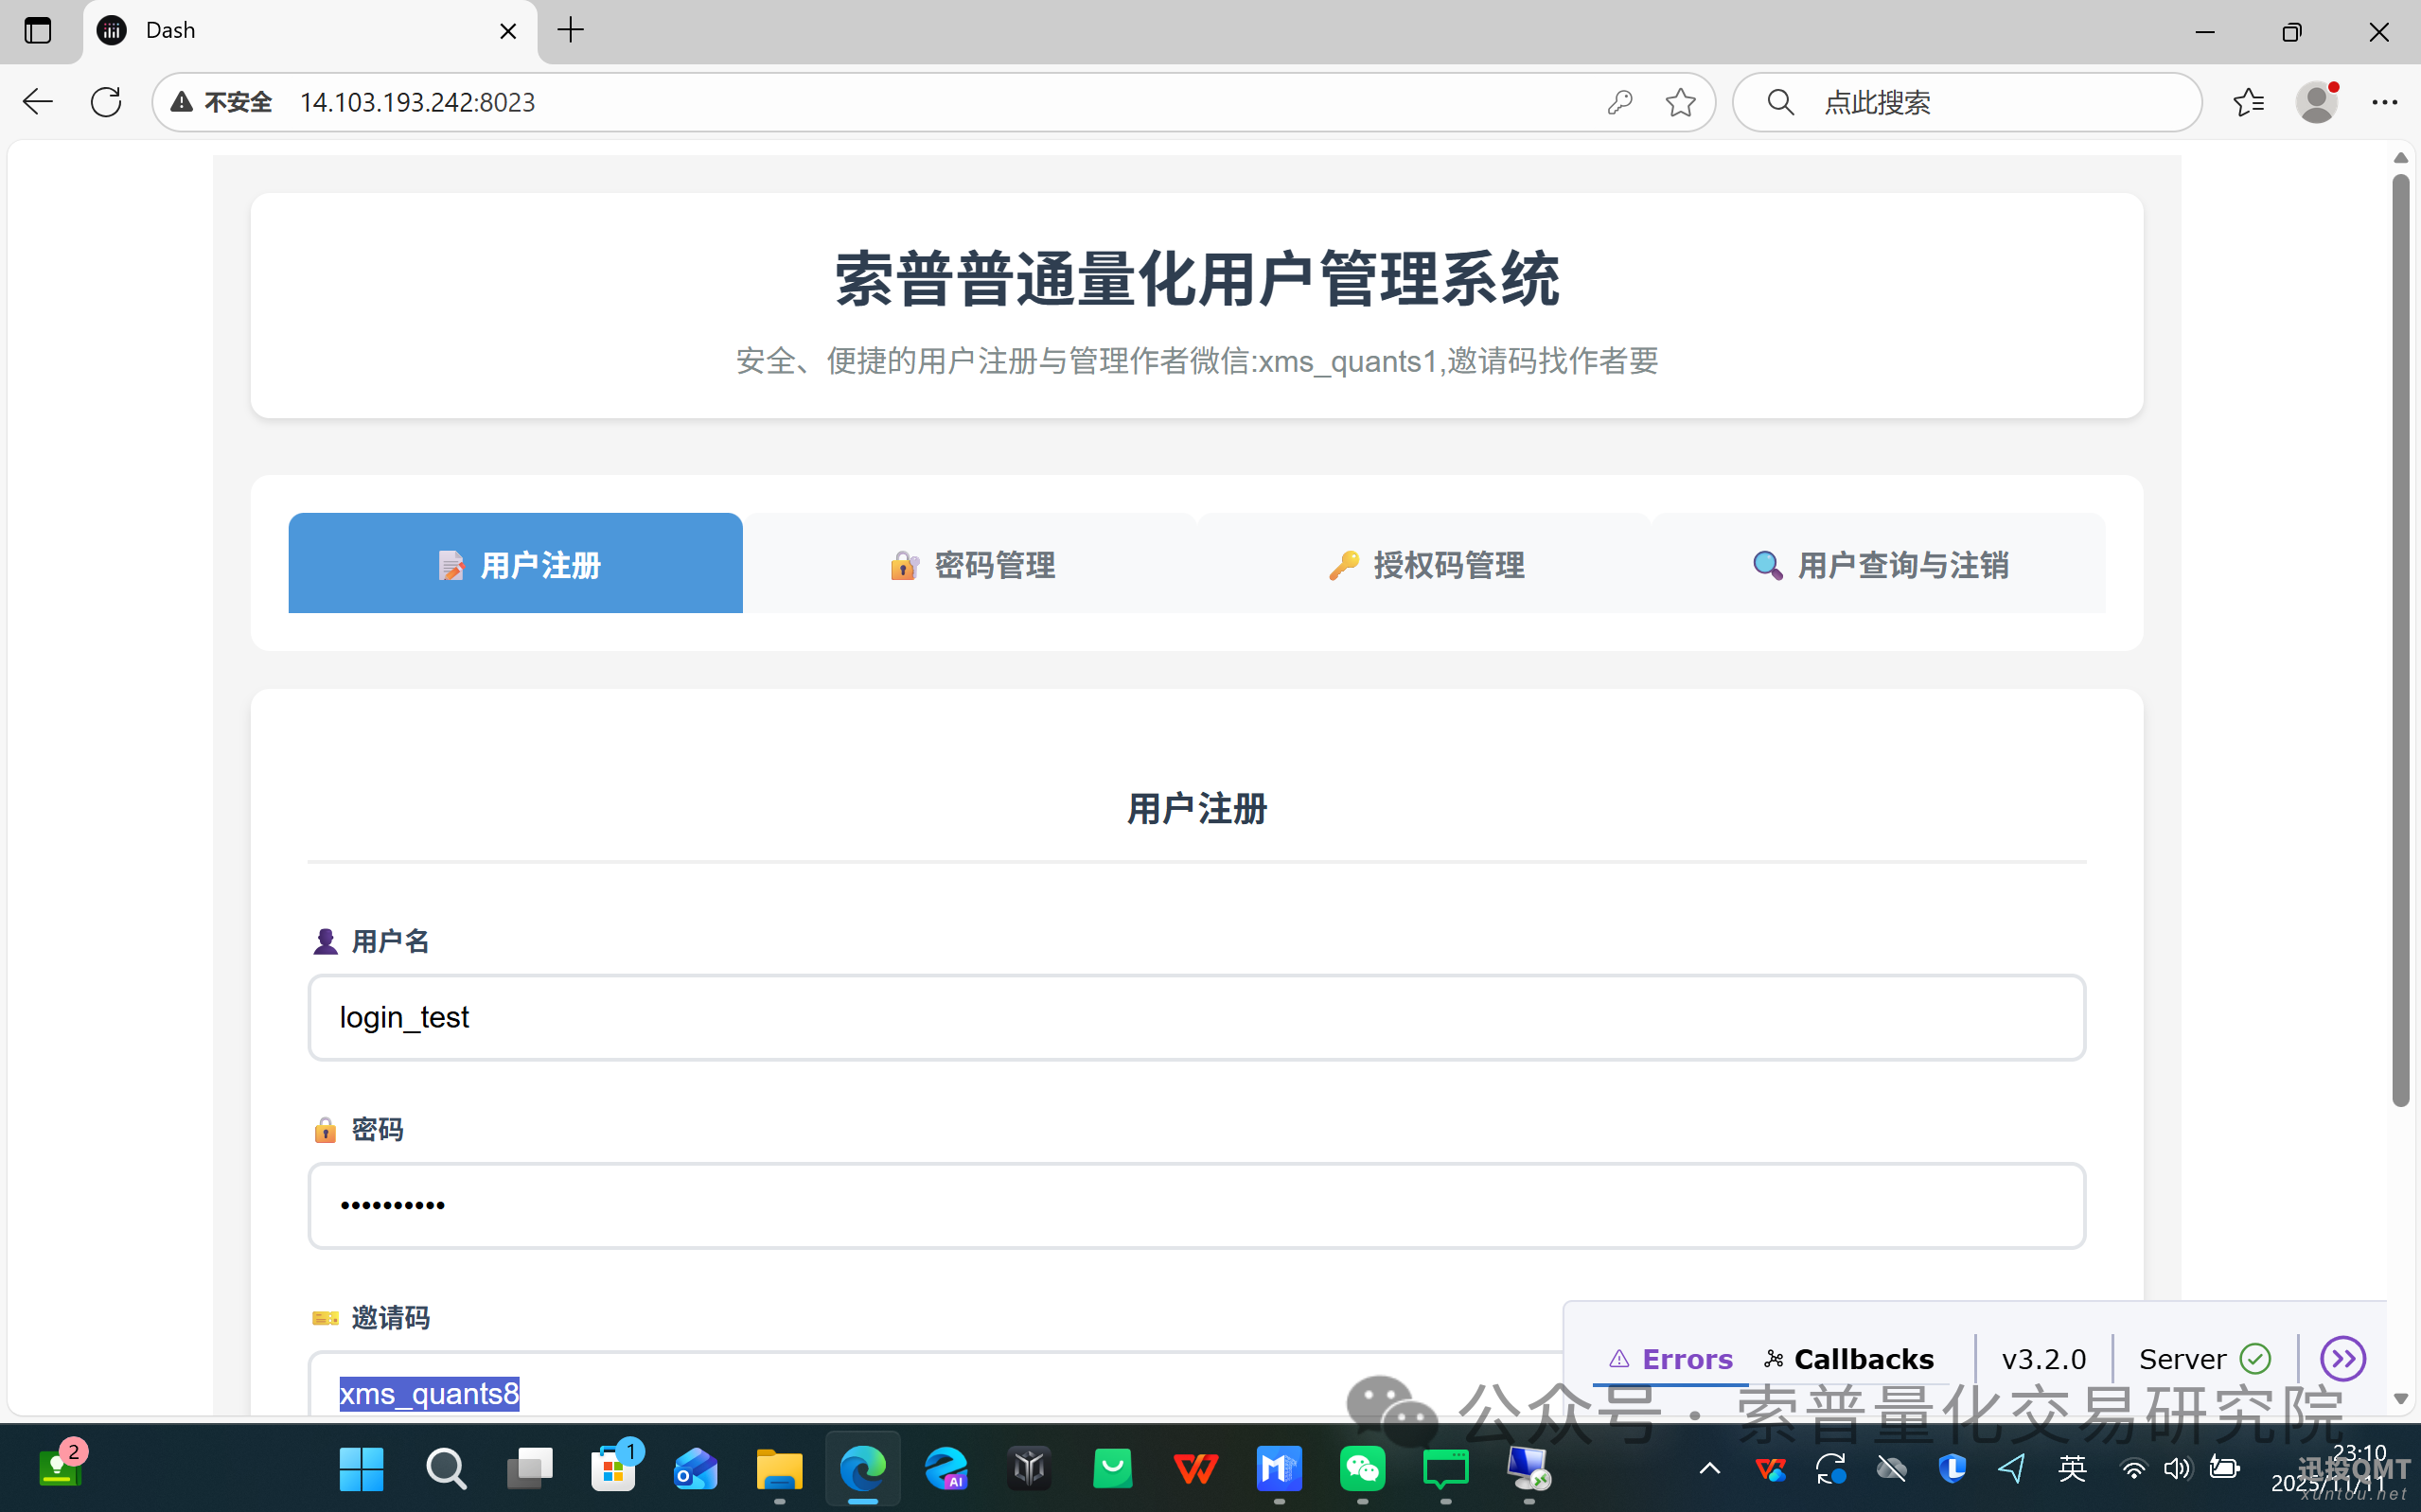Show the Callbacks graph panel
Viewport: 2421px width, 1512px height.
point(1849,1359)
